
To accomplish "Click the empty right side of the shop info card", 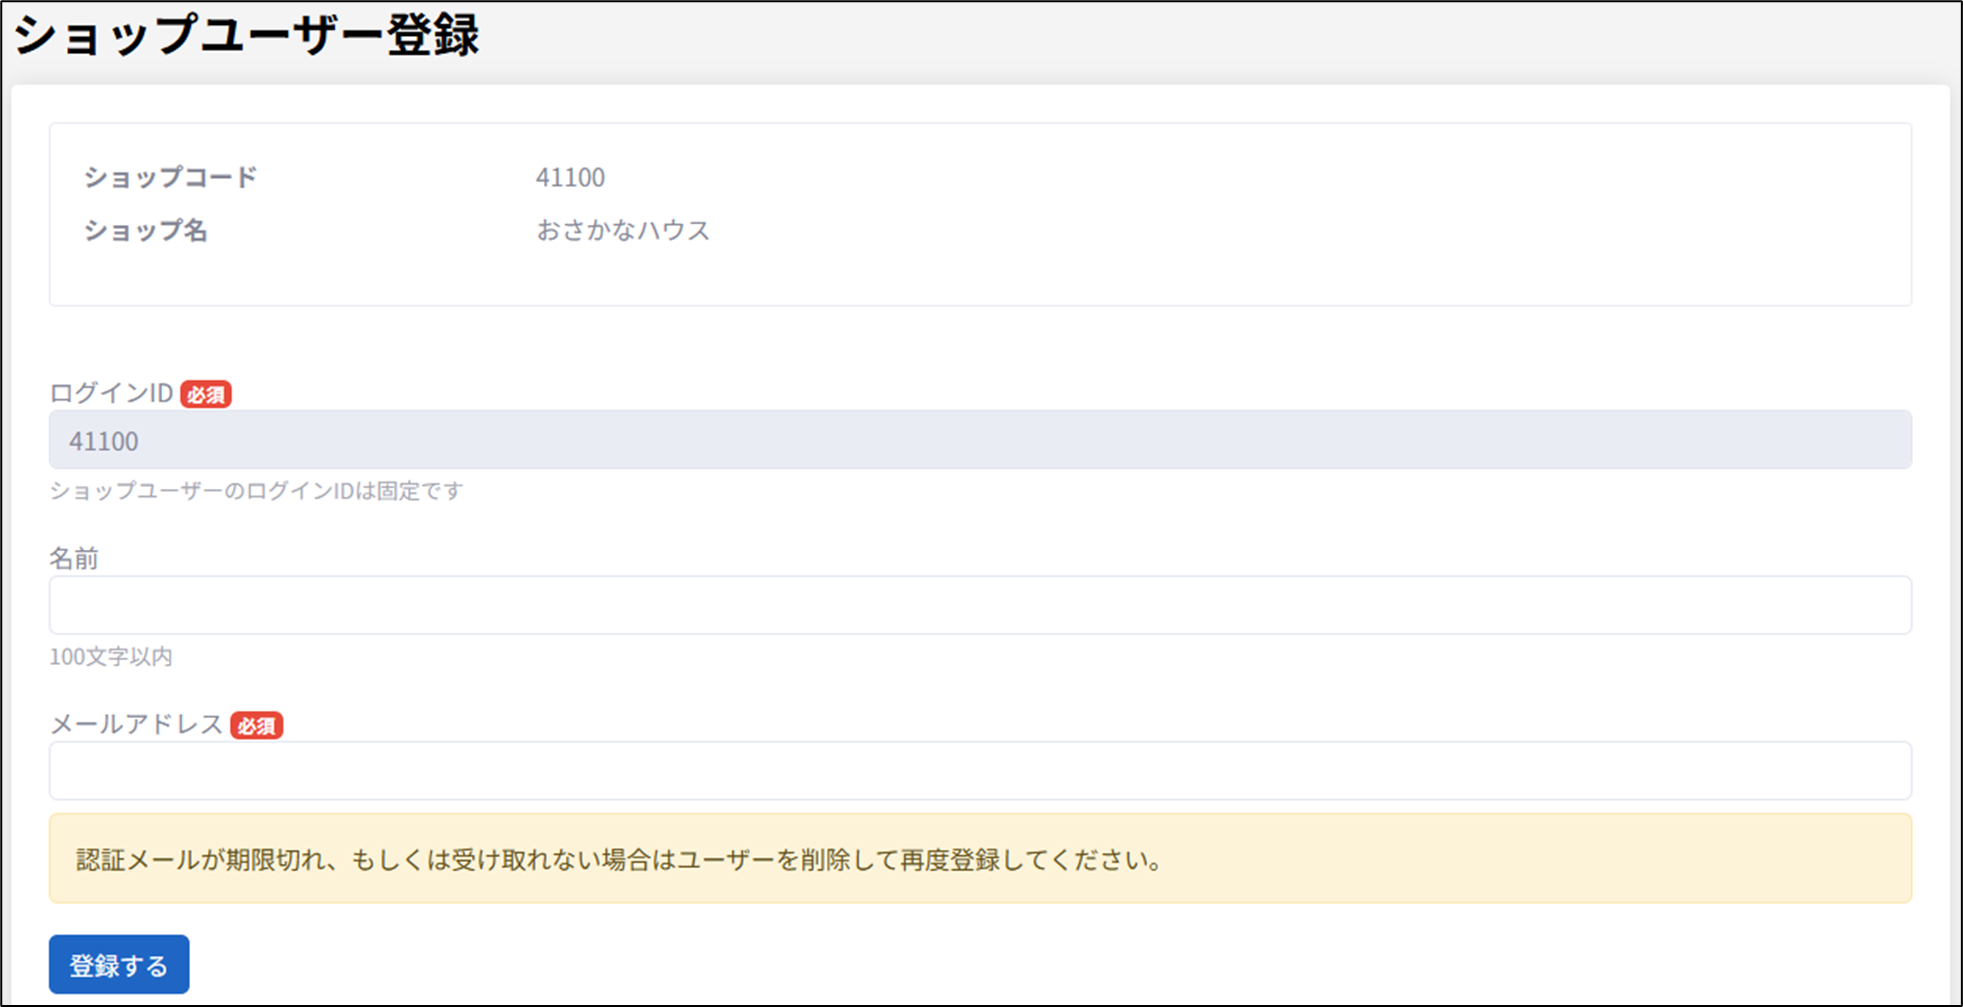I will 1400,215.
